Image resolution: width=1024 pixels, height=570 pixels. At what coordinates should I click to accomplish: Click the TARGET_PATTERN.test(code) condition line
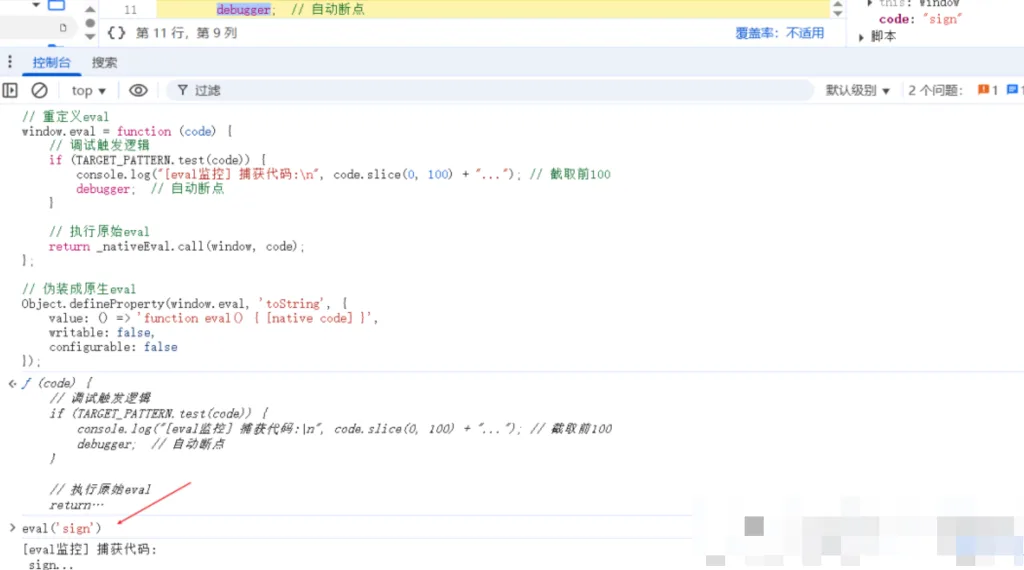(x=157, y=160)
